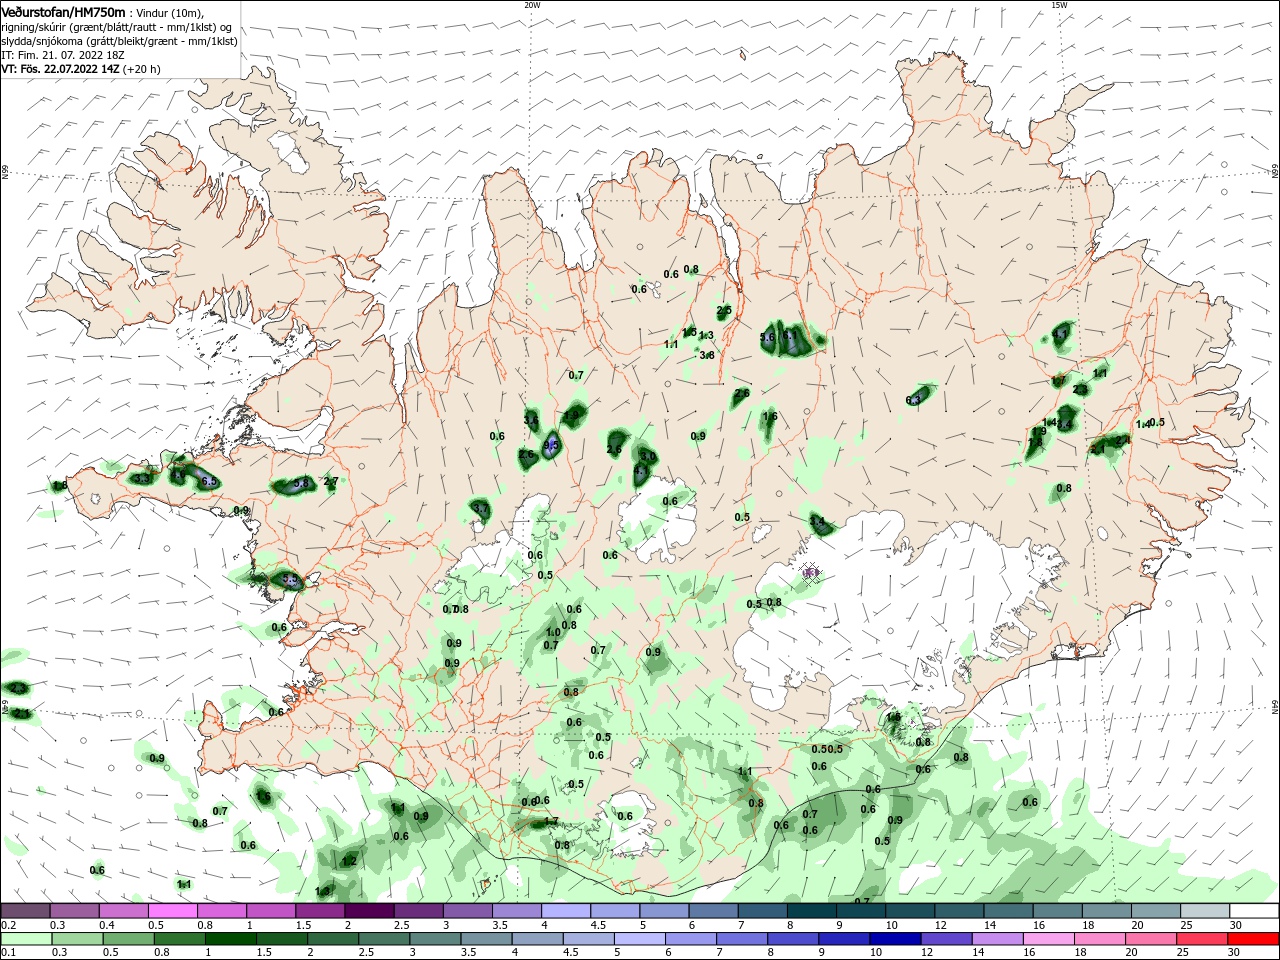Click the 'VT: Fös. 22.07.2022 14Z' valid time
Image resolution: width=1280 pixels, height=960 pixels.
60,69
